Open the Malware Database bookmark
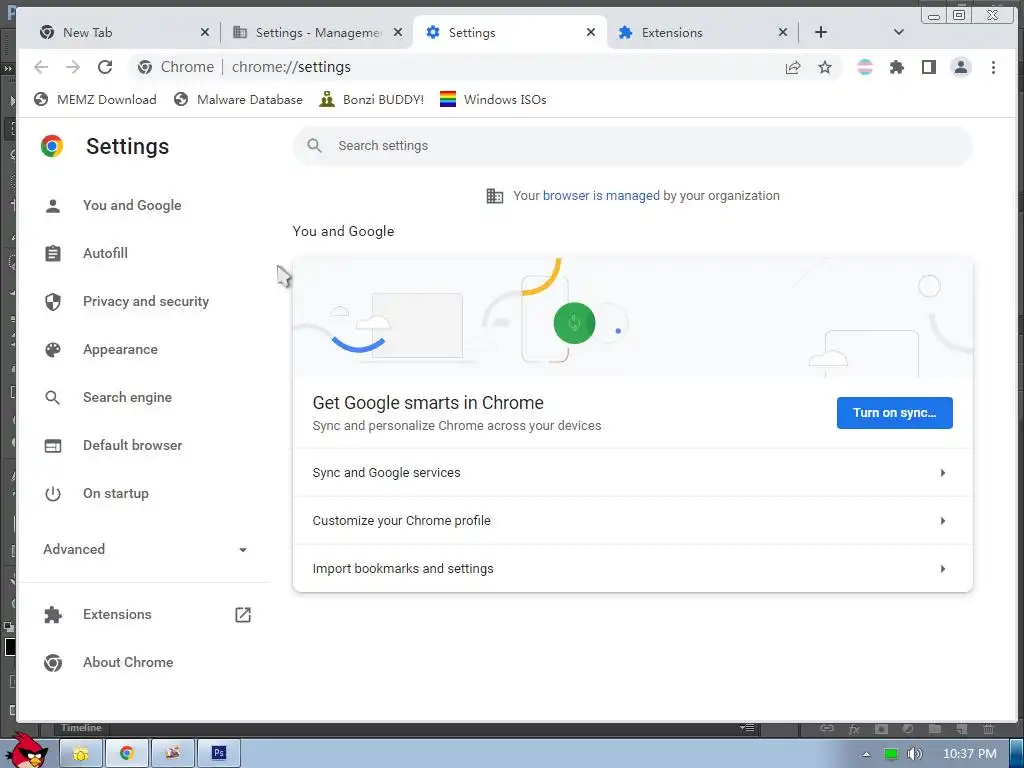The image size is (1024, 768). pos(238,100)
